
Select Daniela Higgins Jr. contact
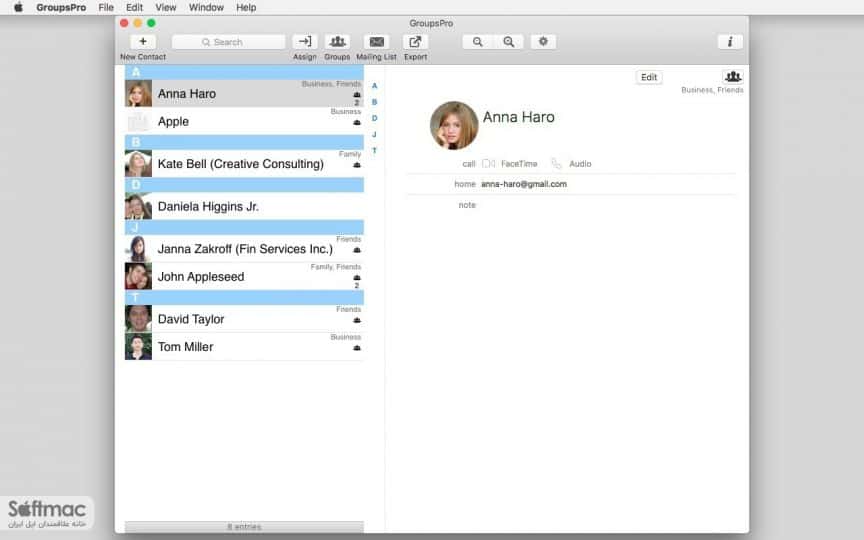(x=244, y=206)
